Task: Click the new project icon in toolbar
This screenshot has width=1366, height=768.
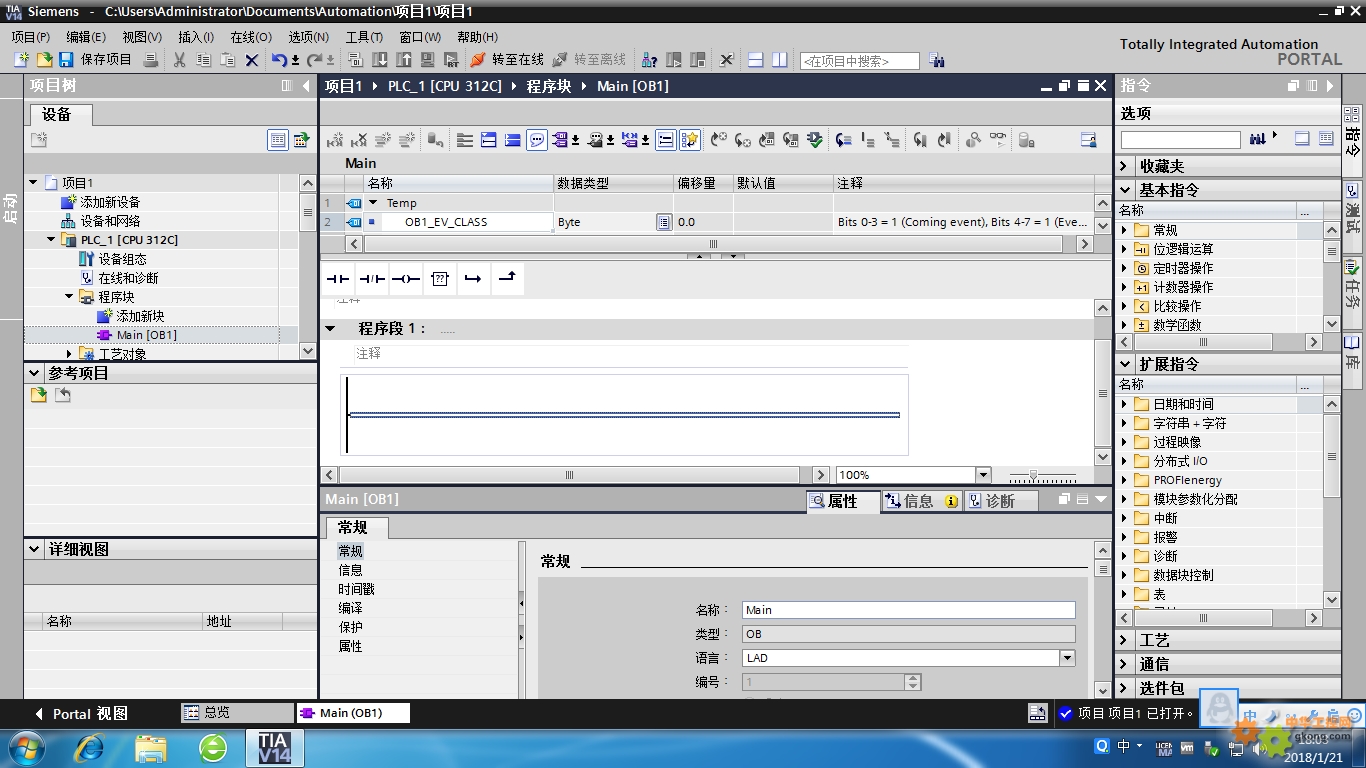Action: [21, 60]
